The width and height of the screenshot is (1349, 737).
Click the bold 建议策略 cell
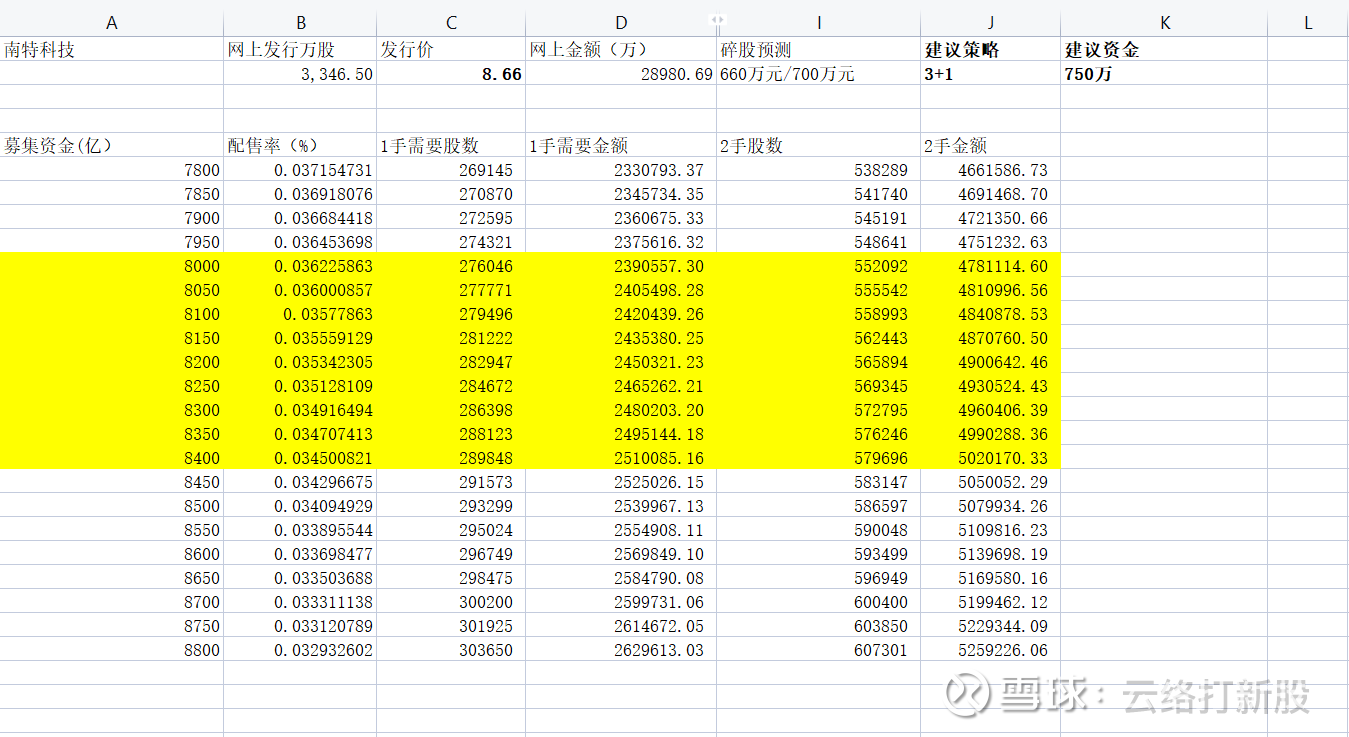tap(991, 49)
